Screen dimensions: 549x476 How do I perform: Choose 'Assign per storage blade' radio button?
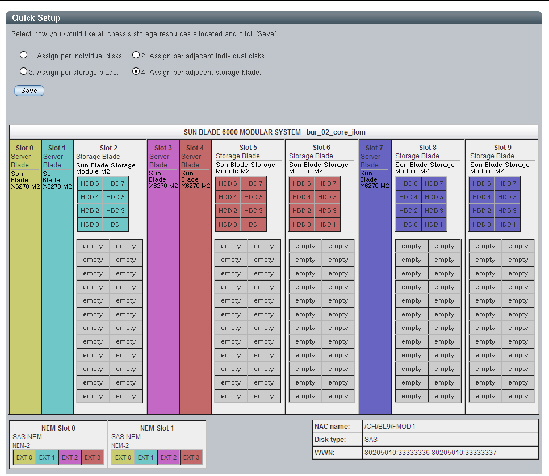tap(23, 71)
